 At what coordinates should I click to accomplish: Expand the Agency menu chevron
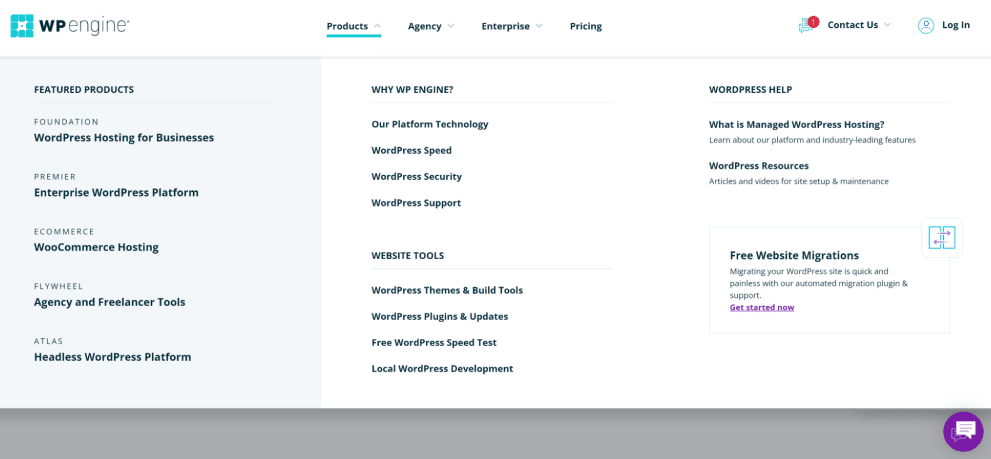451,26
